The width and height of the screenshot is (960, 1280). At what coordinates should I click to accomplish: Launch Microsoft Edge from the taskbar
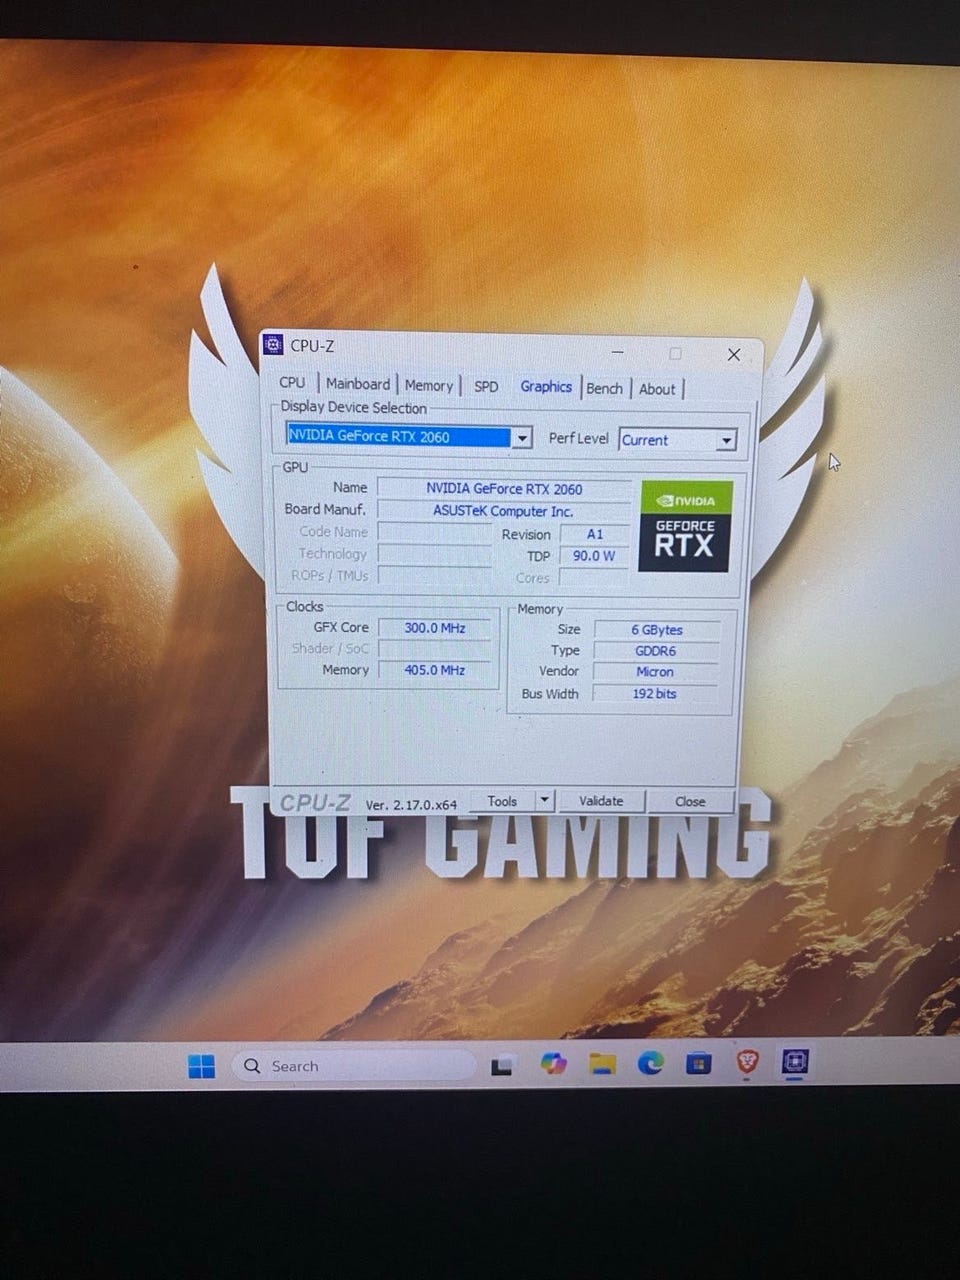pos(650,1064)
